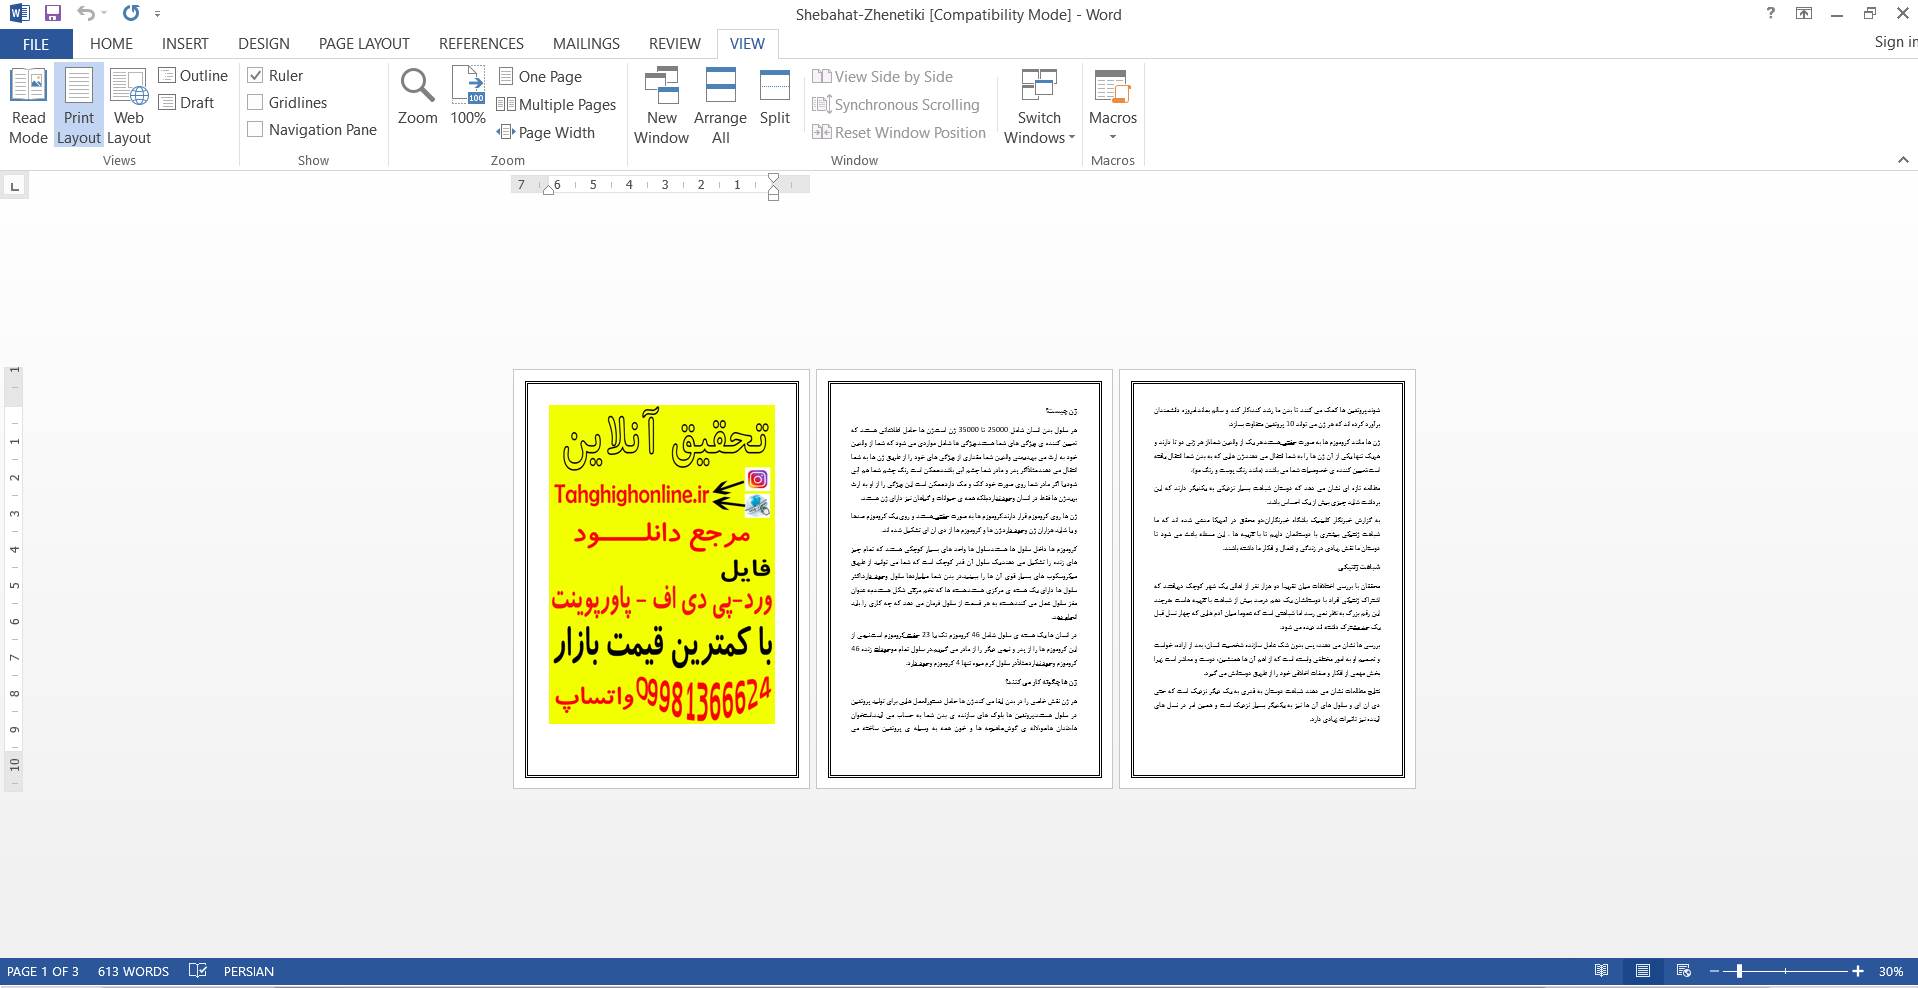Image resolution: width=1918 pixels, height=988 pixels.
Task: Click the tab selector at ruler corner
Action: click(x=14, y=186)
